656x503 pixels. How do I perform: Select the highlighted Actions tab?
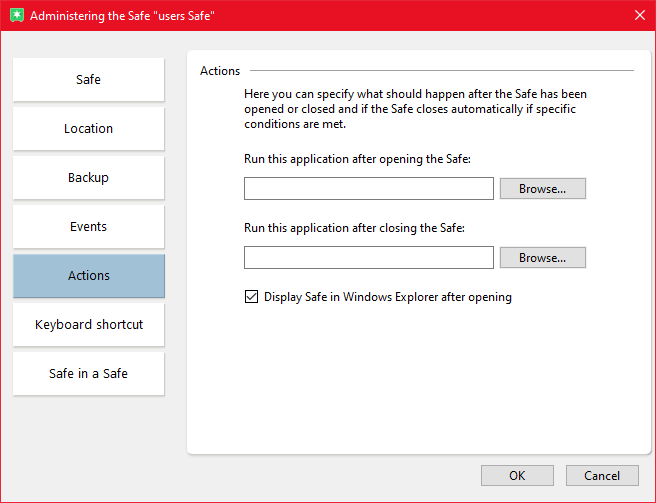click(x=88, y=276)
